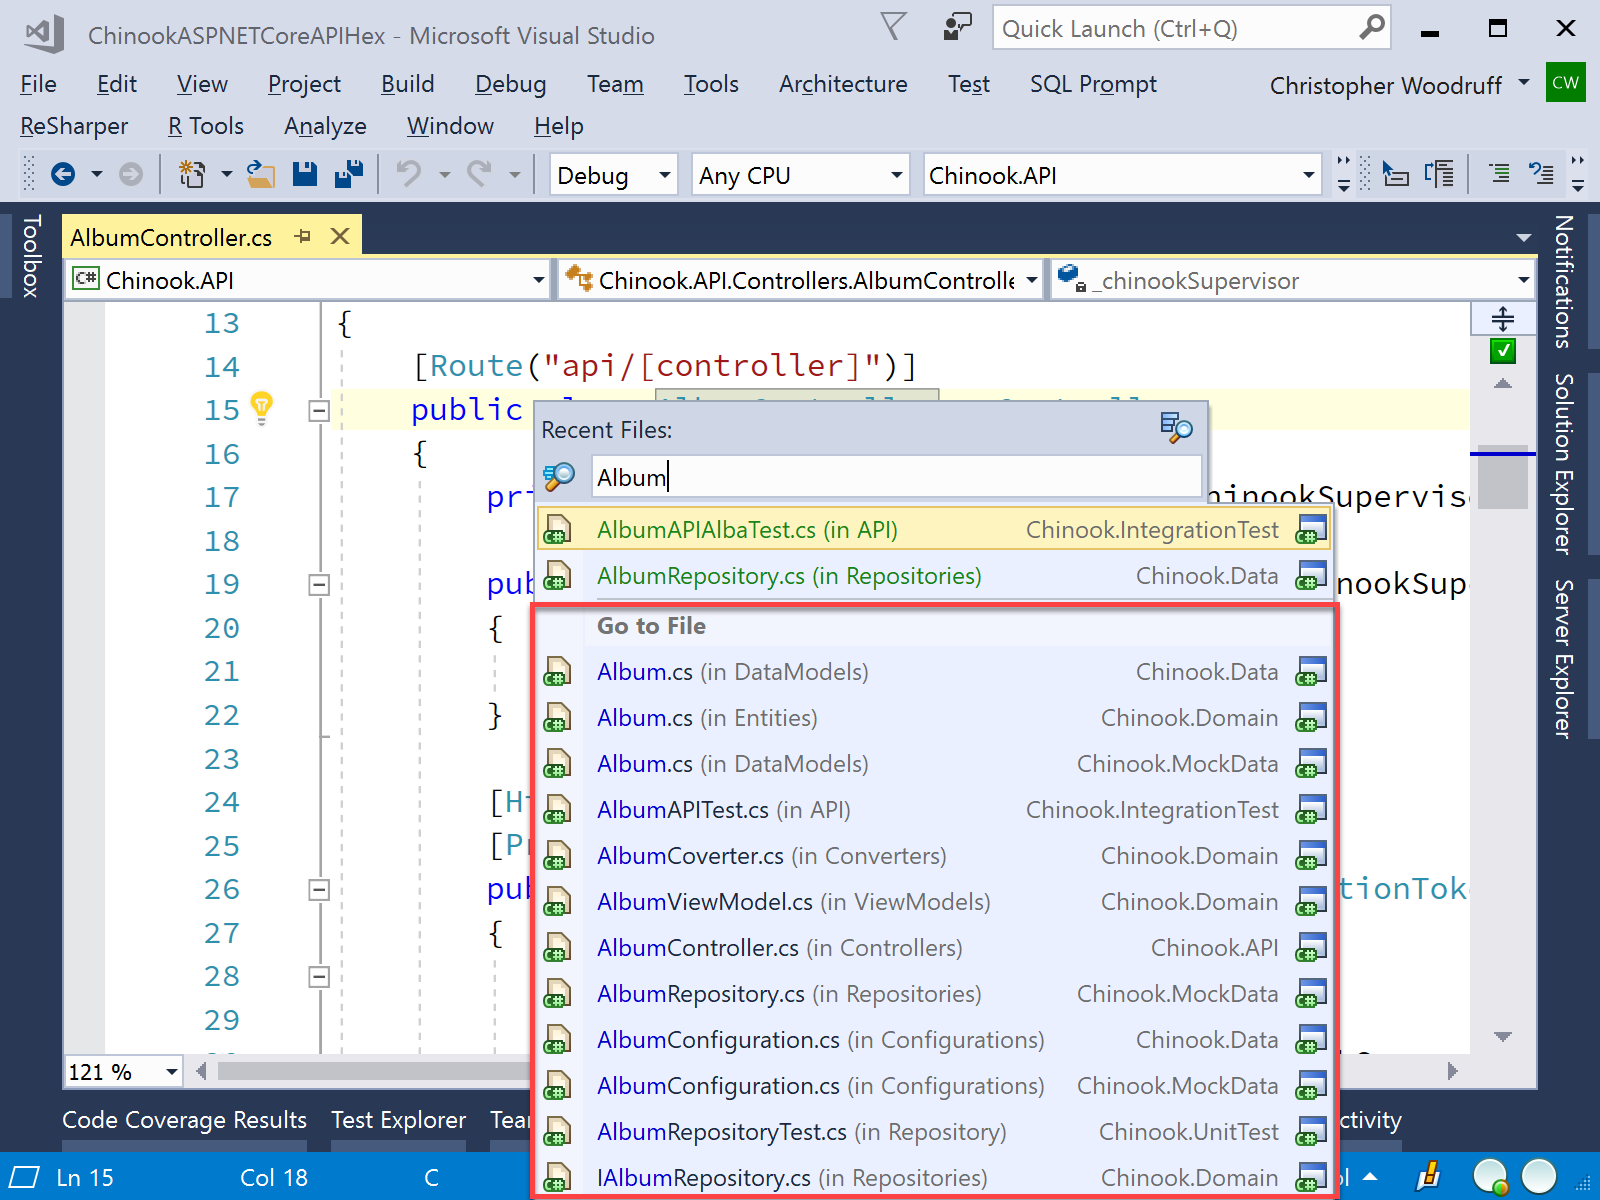Click the Quick Launch magnifier icon

(1372, 27)
